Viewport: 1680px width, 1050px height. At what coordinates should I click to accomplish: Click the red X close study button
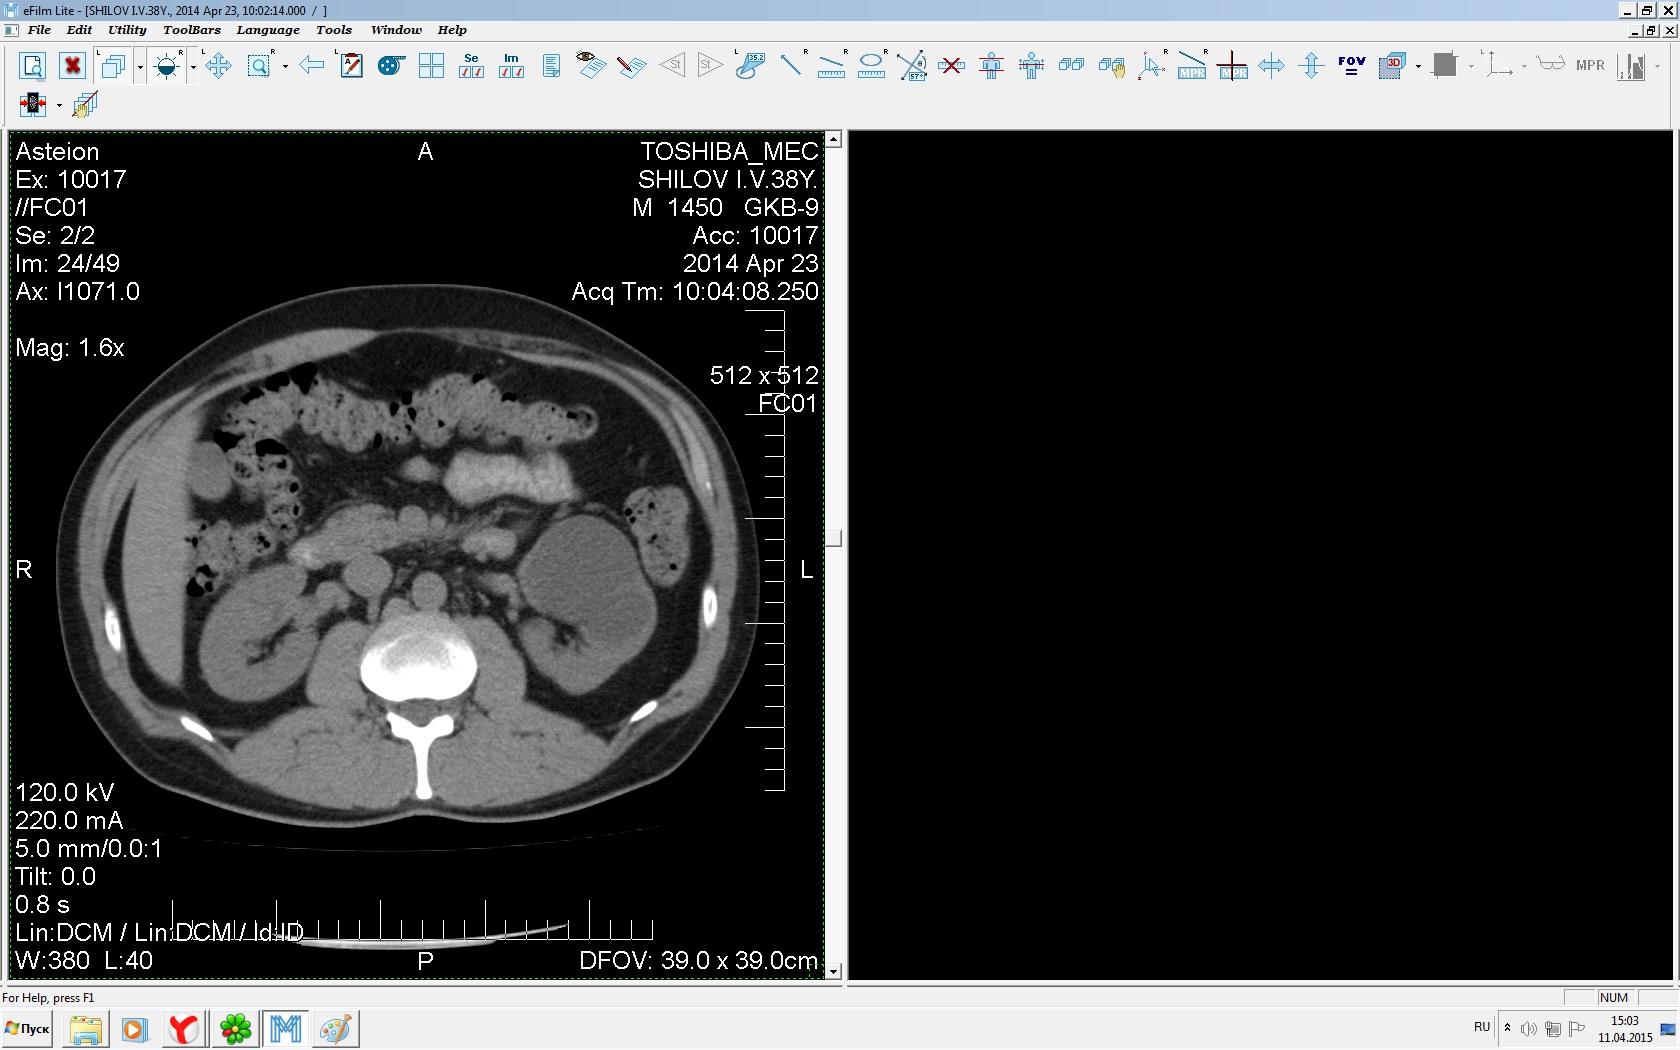[x=72, y=67]
